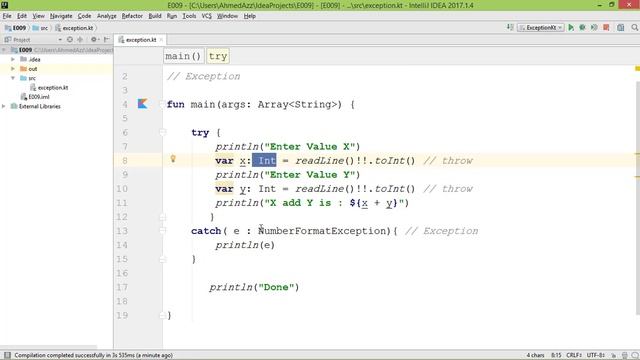Stop the running process
The height and width of the screenshot is (360, 640).
[x=606, y=27]
